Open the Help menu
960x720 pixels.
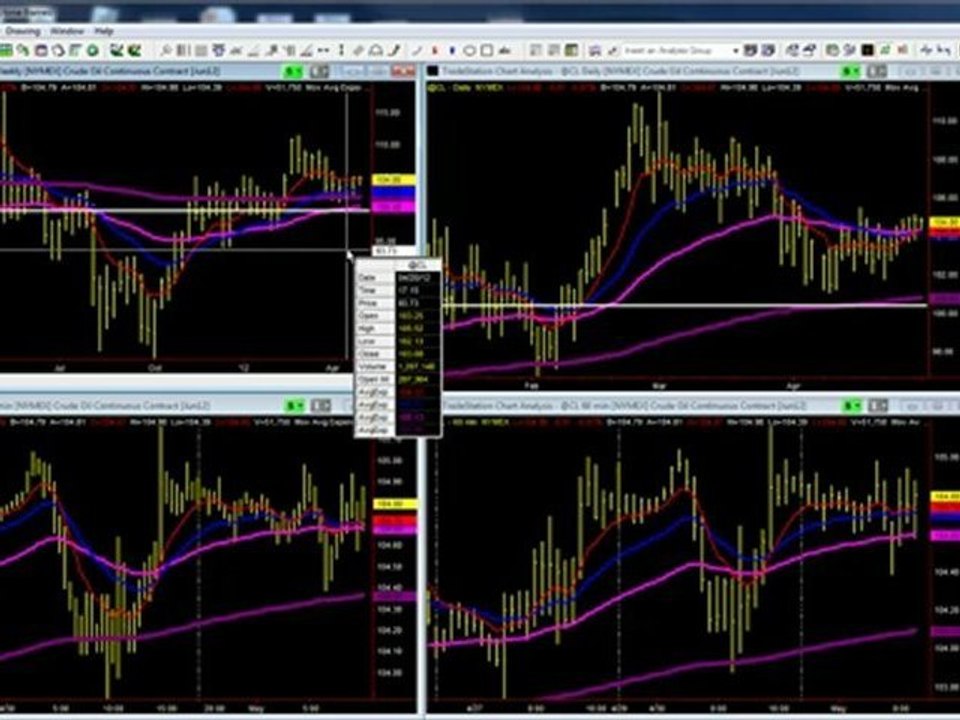[x=103, y=31]
